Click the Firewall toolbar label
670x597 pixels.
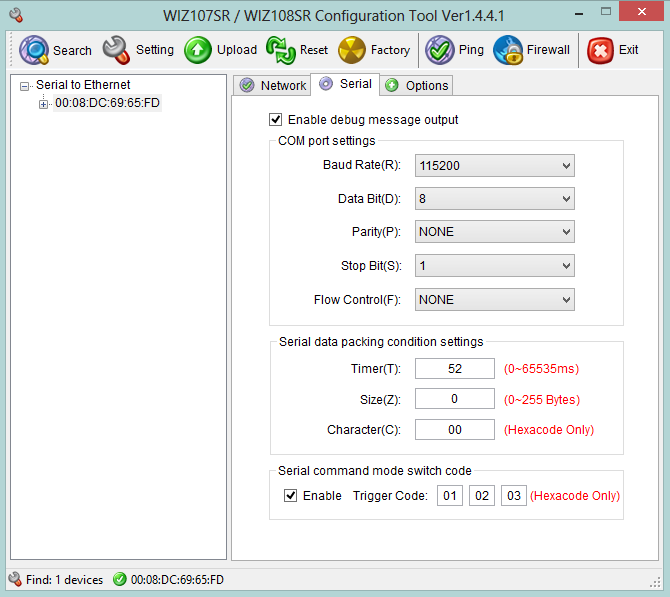point(548,50)
